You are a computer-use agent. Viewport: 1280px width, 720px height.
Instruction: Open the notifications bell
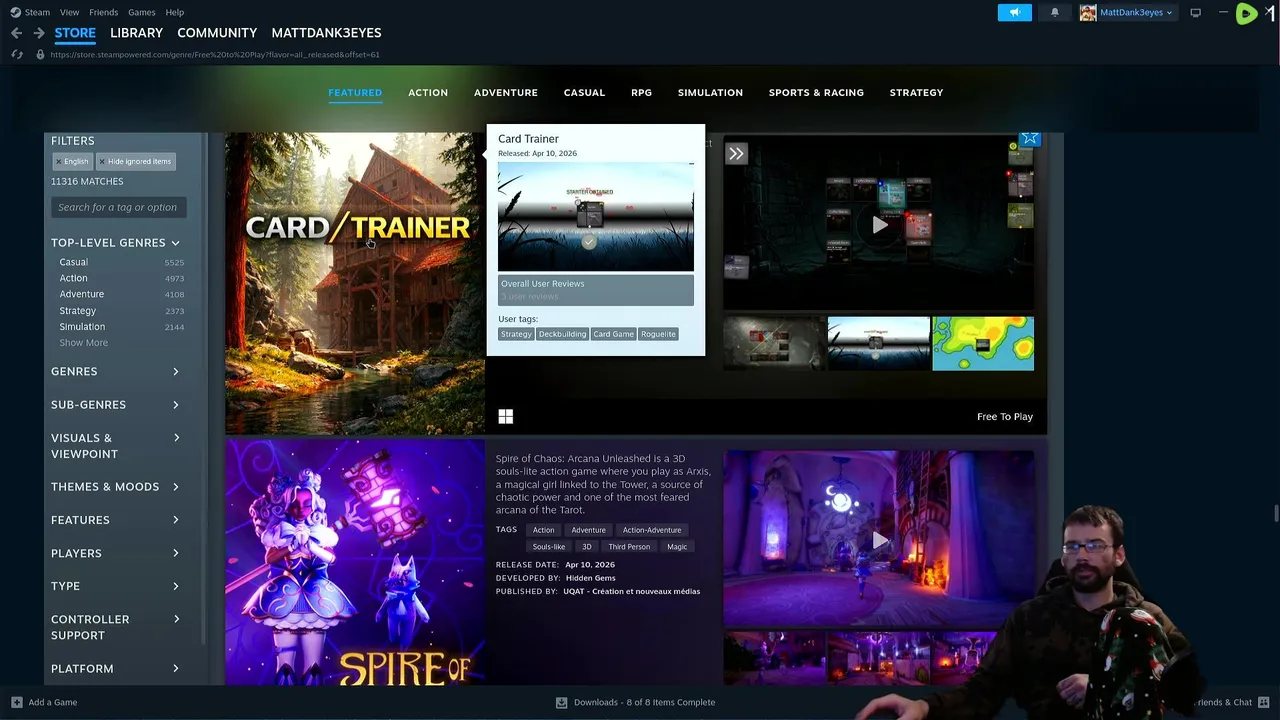(1054, 12)
